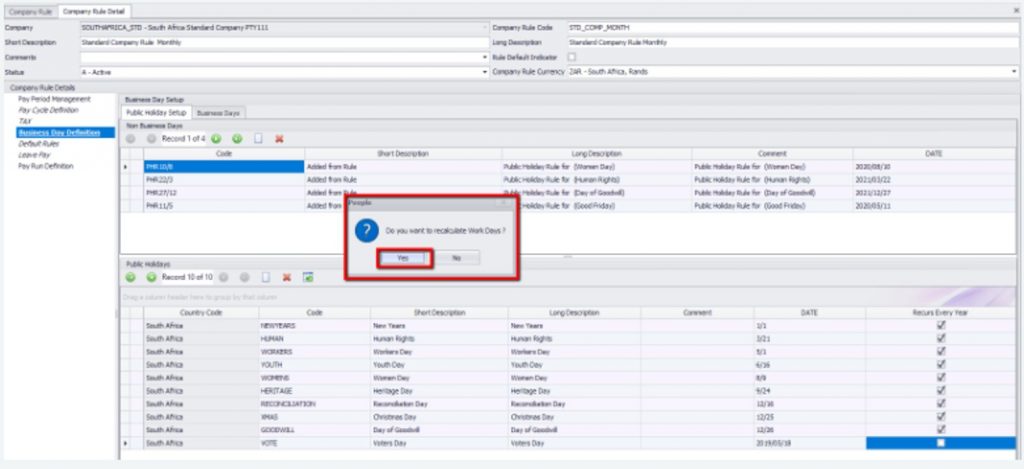Viewport: 1024px width, 469px height.
Task: Switch to the Business Days tab
Action: coord(218,113)
